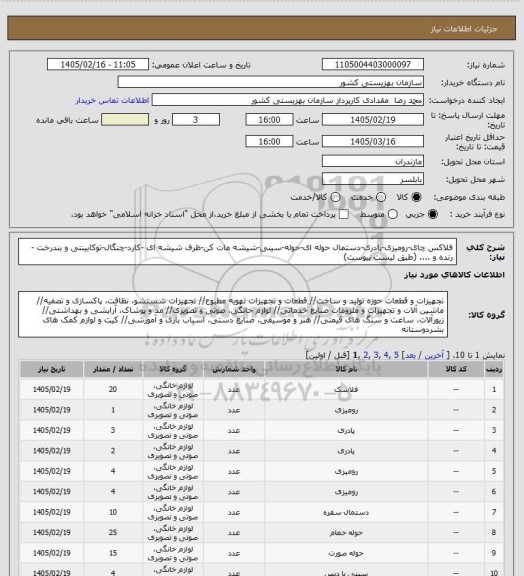
Task: Click the حوله حمام item name
Action: (x=346, y=533)
